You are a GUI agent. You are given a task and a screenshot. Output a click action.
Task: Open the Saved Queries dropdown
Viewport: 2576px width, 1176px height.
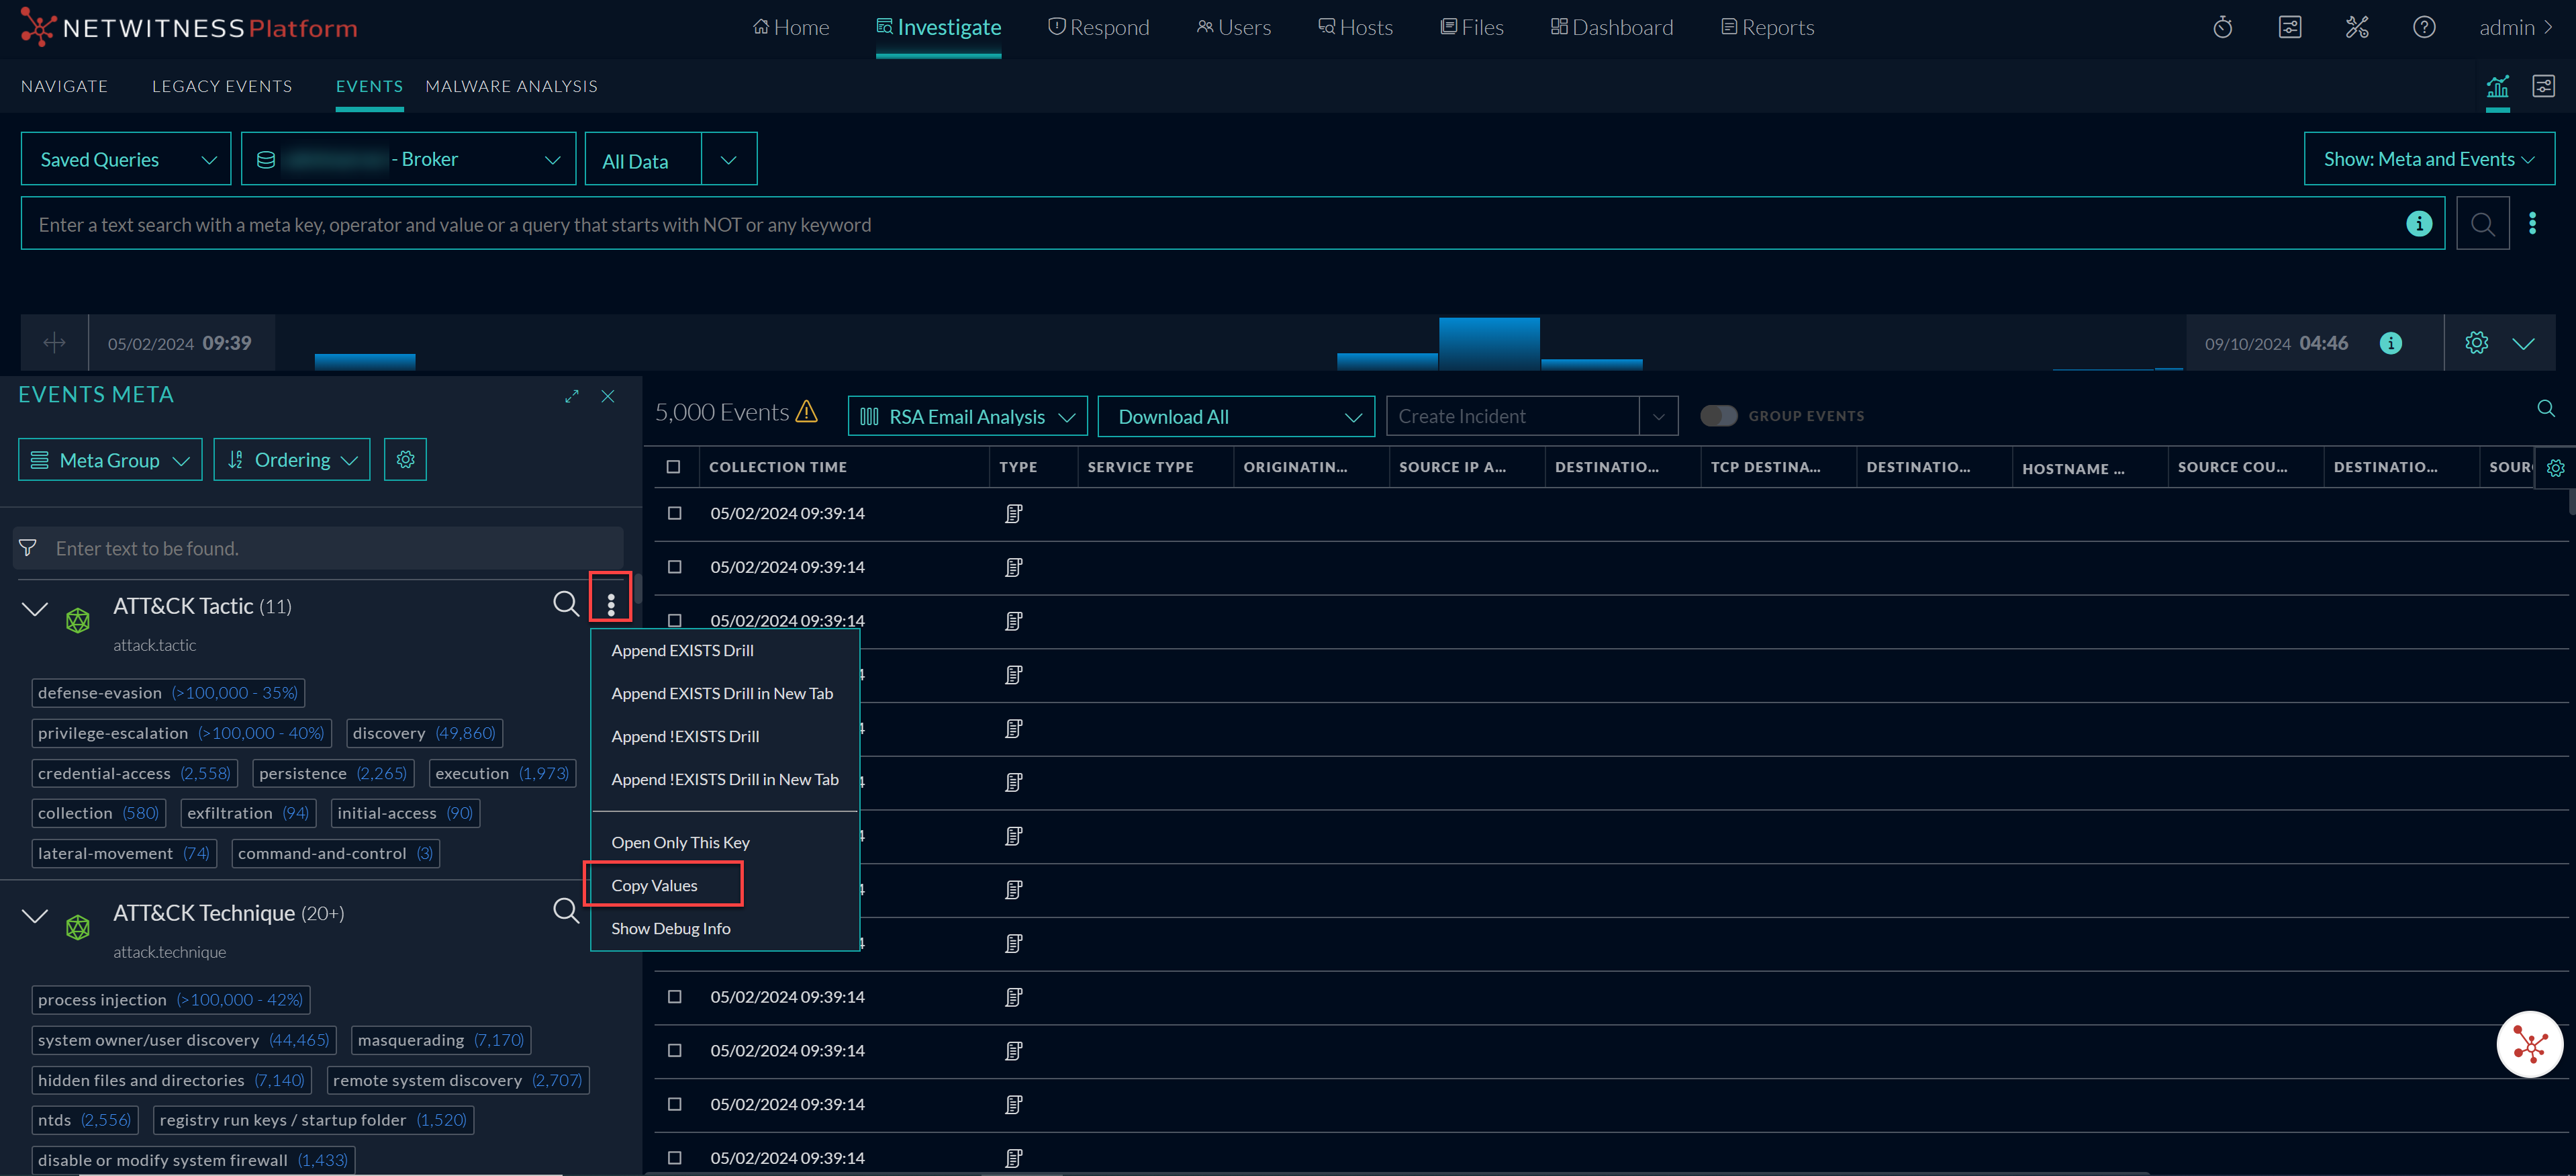(x=126, y=160)
